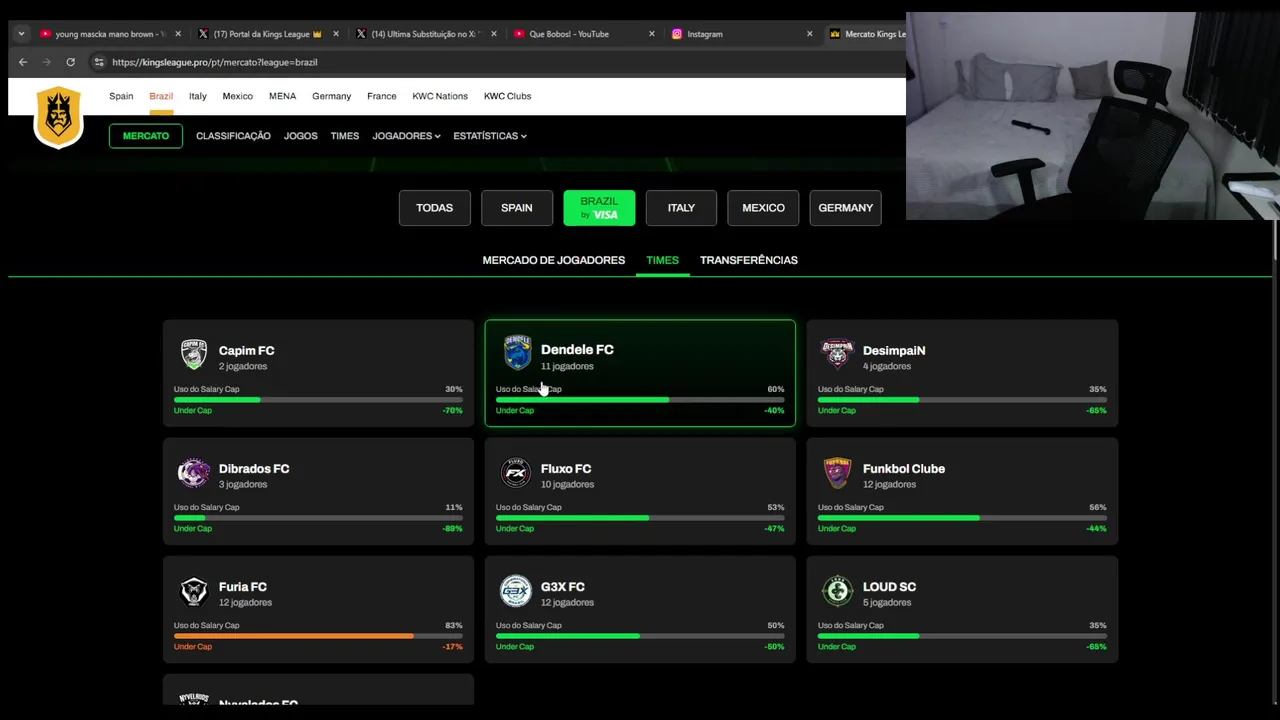Screen dimensions: 1280x720
Task: Click the DesimpaiN team crest
Action: pyautogui.click(x=837, y=354)
